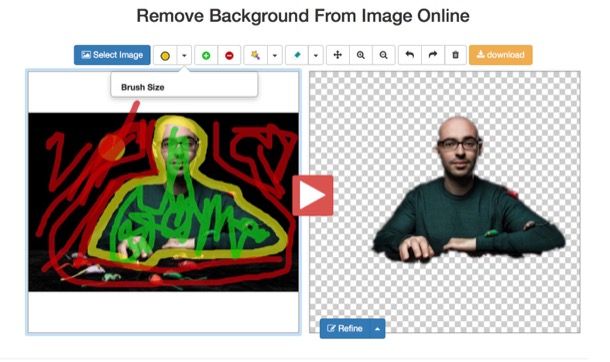Screen dimensions: 610x362
Task: Click the Brush Size popover label
Action: click(x=142, y=87)
